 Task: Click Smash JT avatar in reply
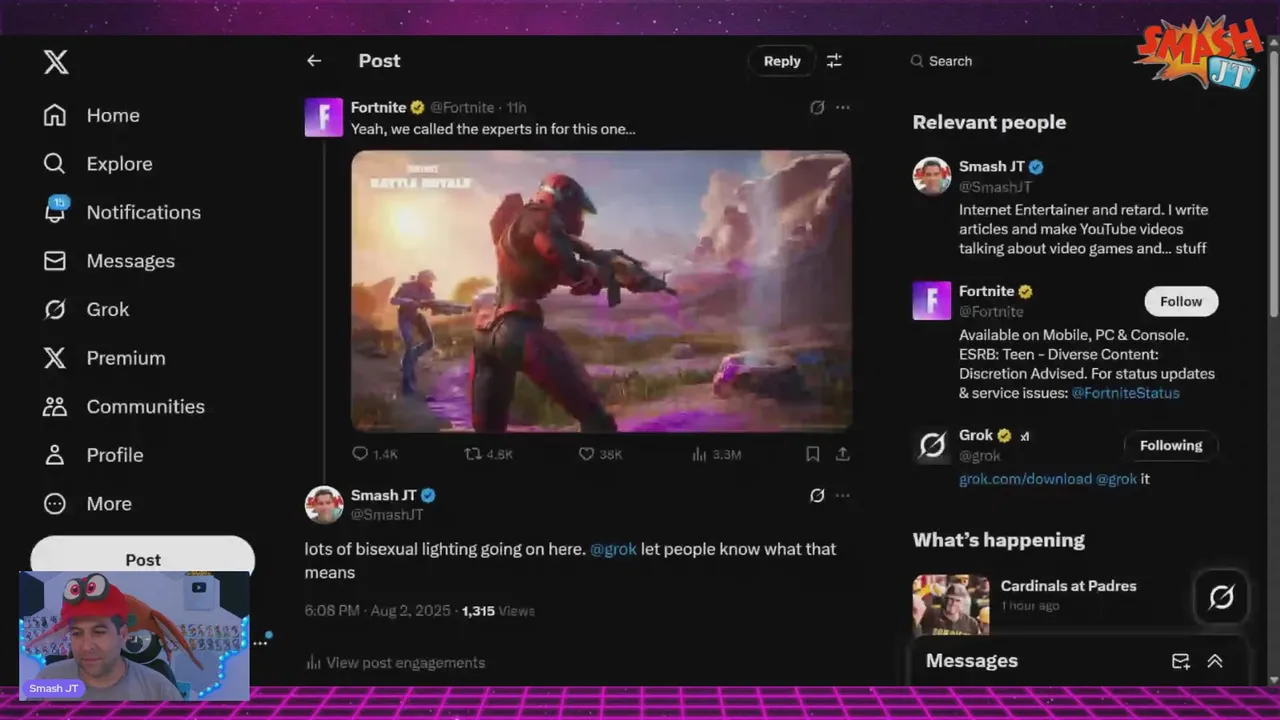[x=324, y=505]
